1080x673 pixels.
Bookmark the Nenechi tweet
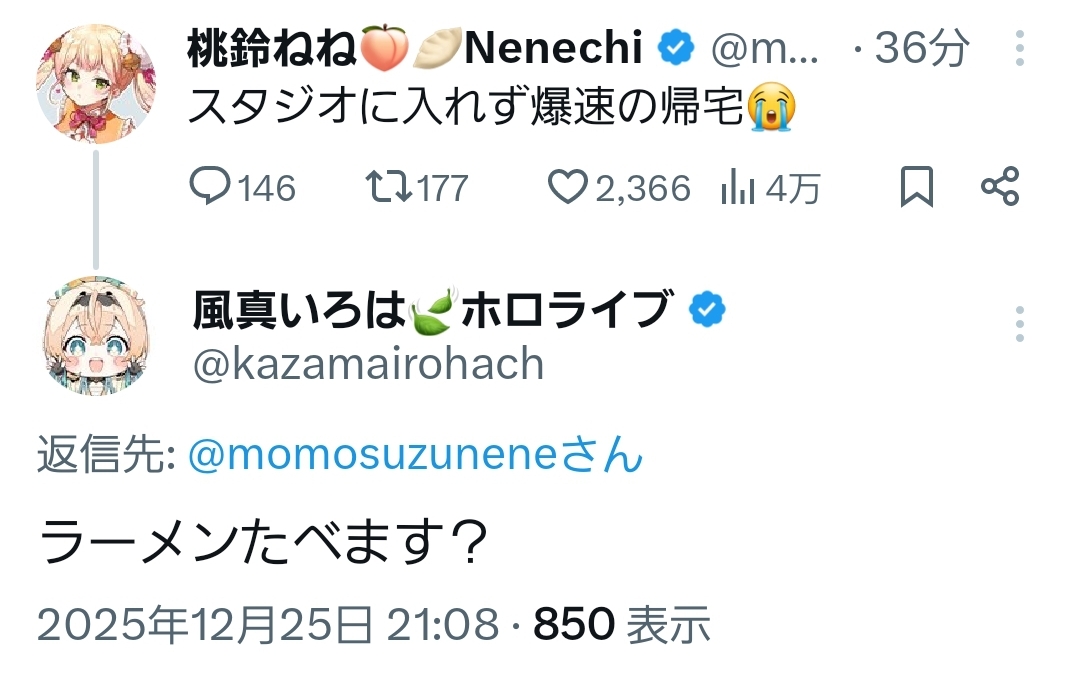pyautogui.click(x=916, y=187)
